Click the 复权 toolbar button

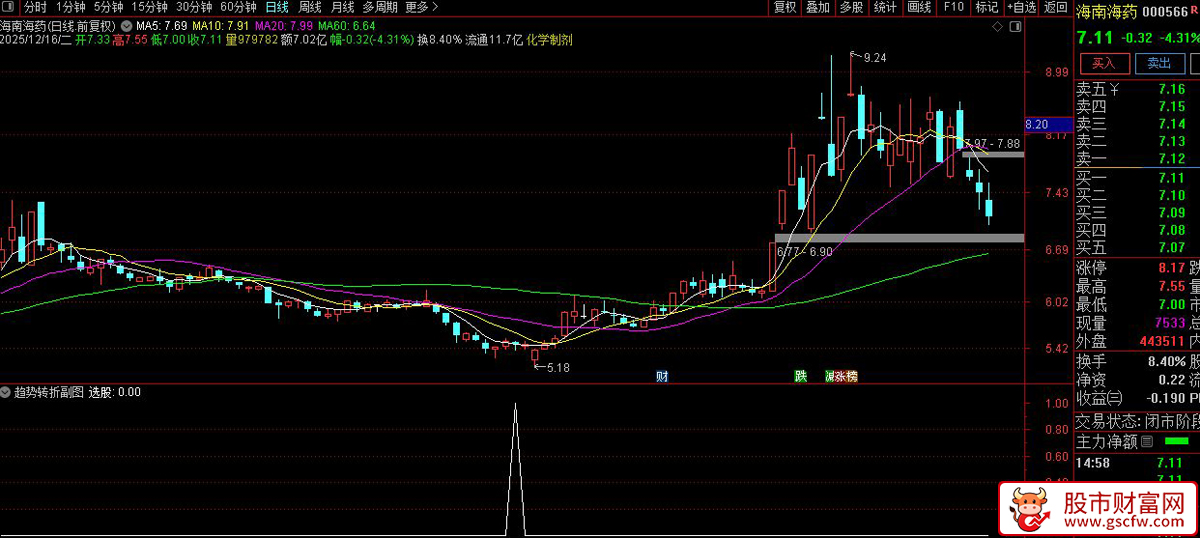tap(785, 7)
